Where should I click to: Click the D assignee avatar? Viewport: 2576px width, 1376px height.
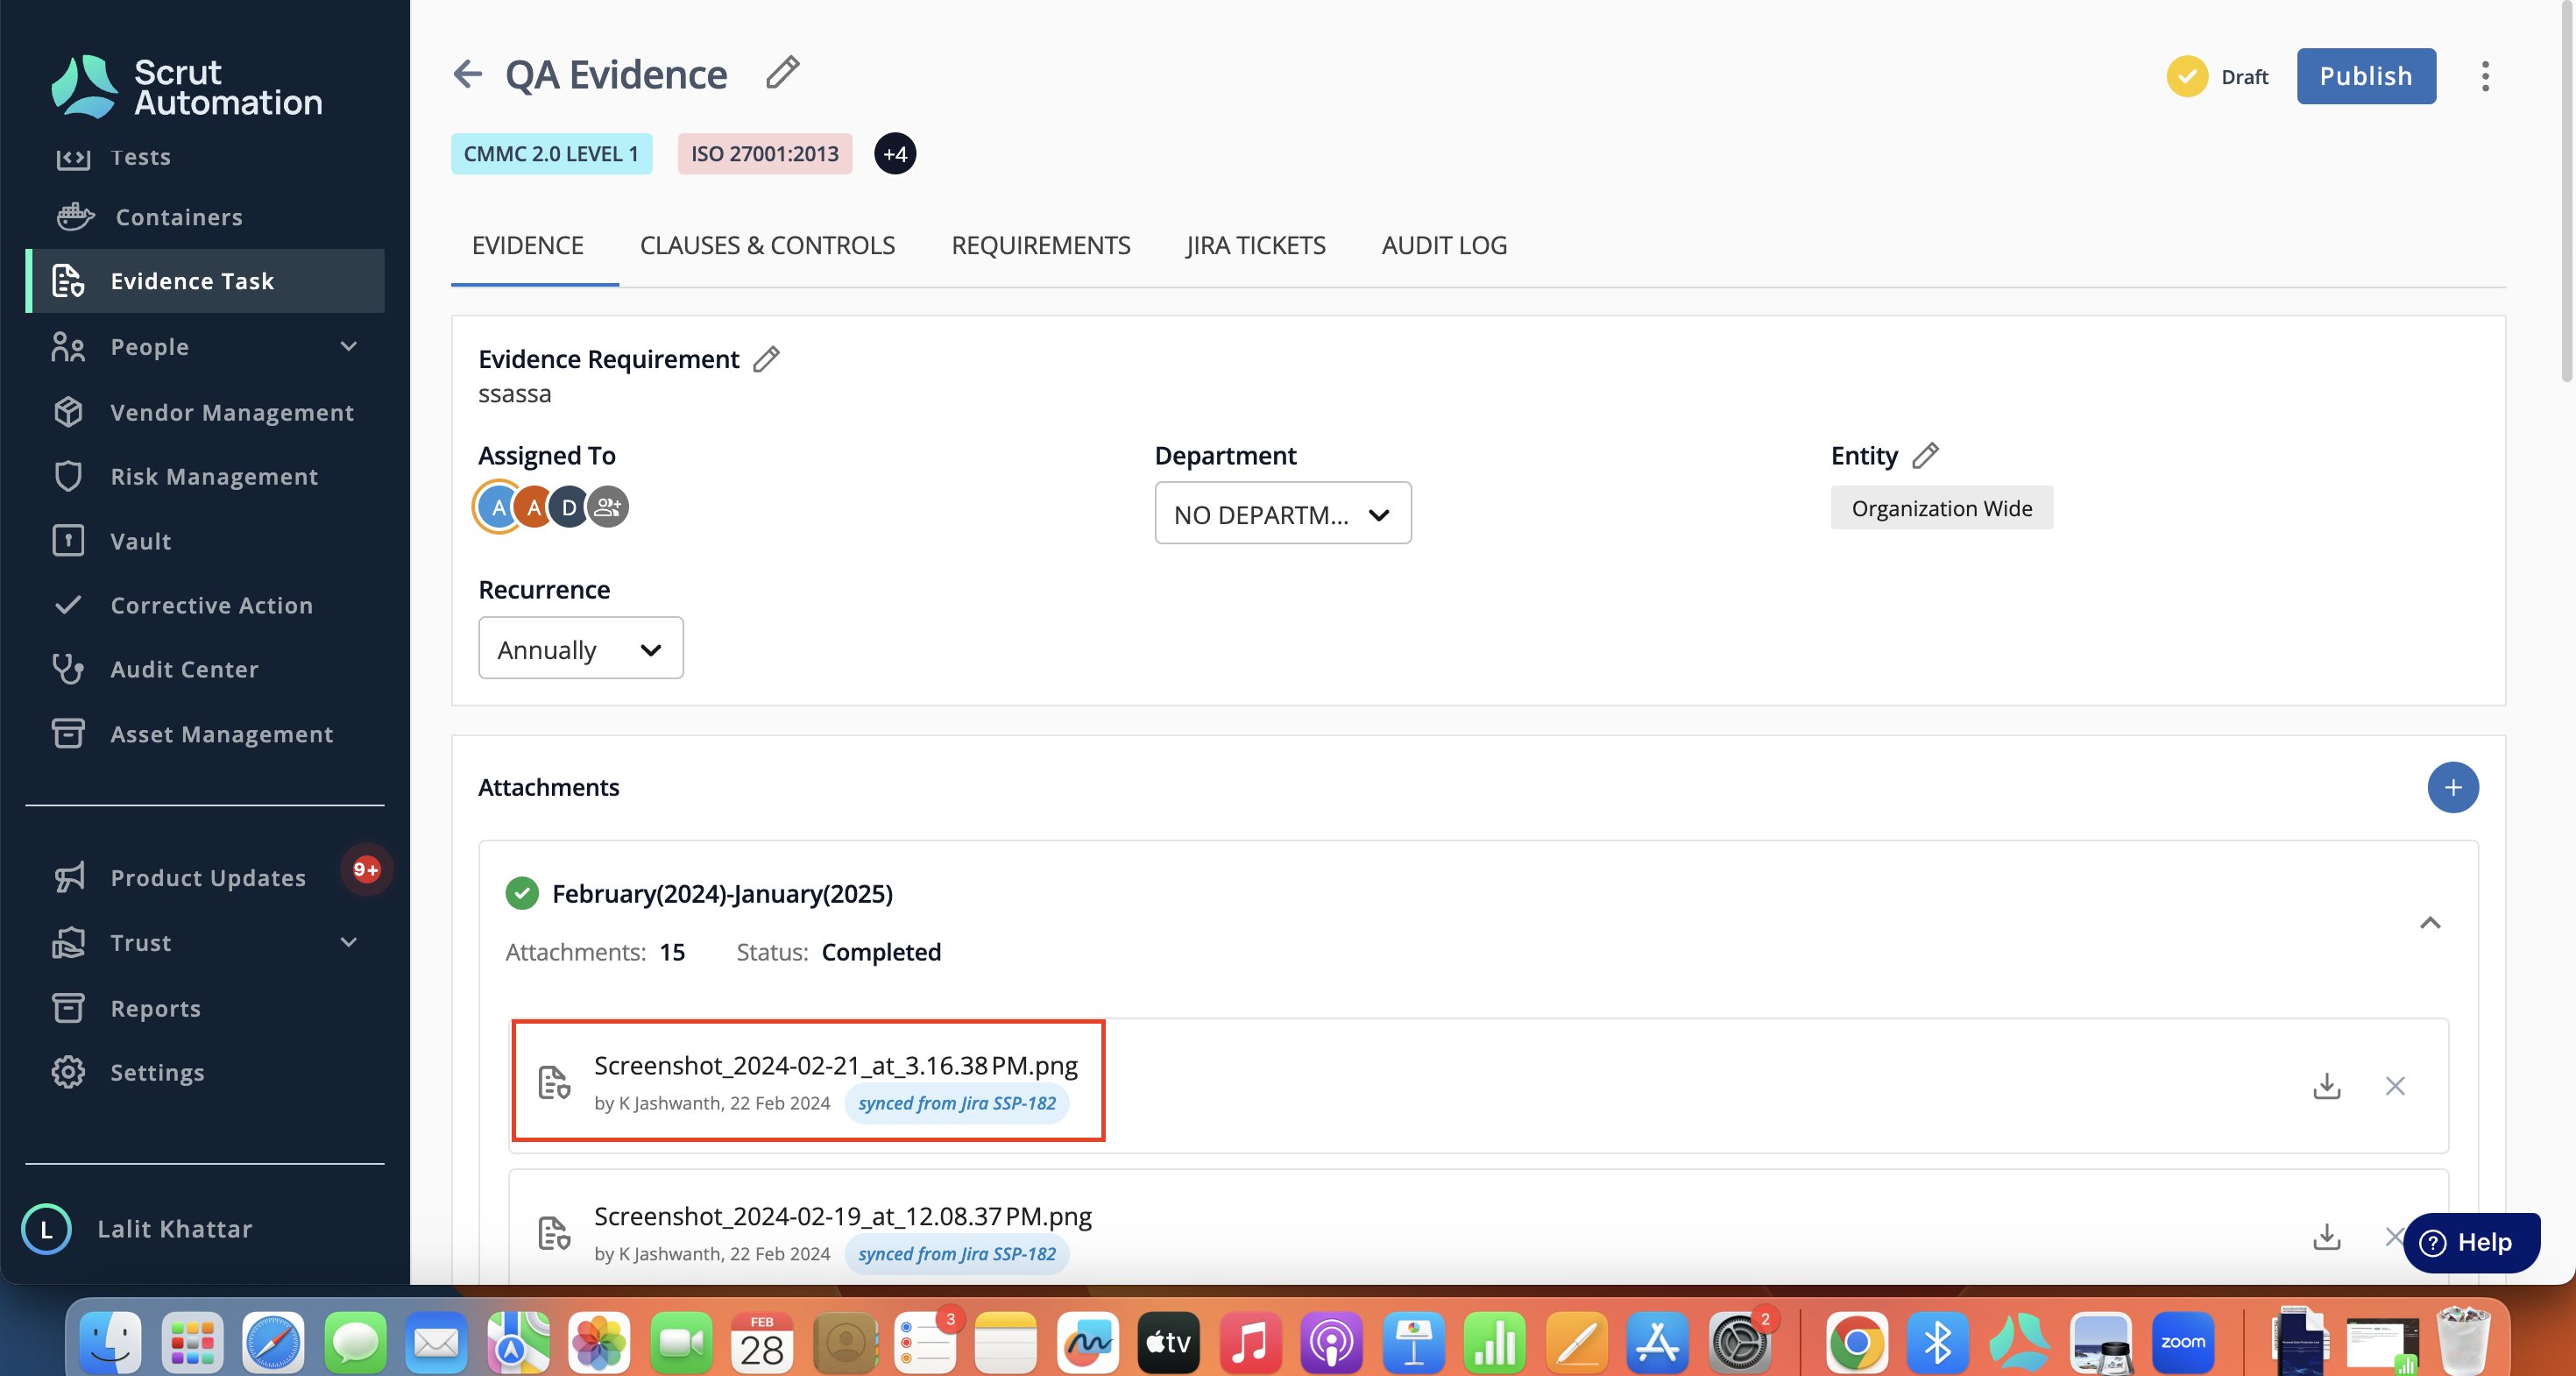pyautogui.click(x=569, y=507)
